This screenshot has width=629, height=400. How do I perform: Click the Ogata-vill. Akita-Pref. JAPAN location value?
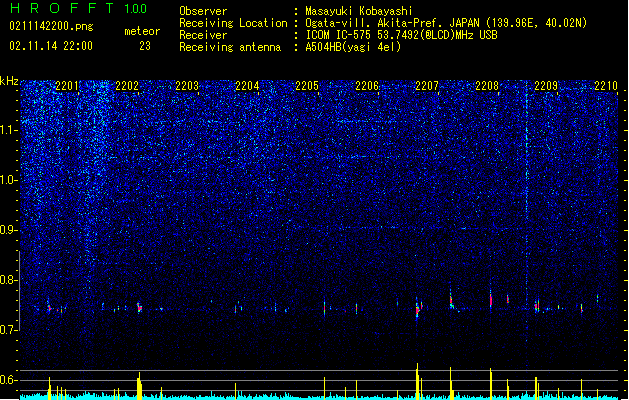[446, 23]
